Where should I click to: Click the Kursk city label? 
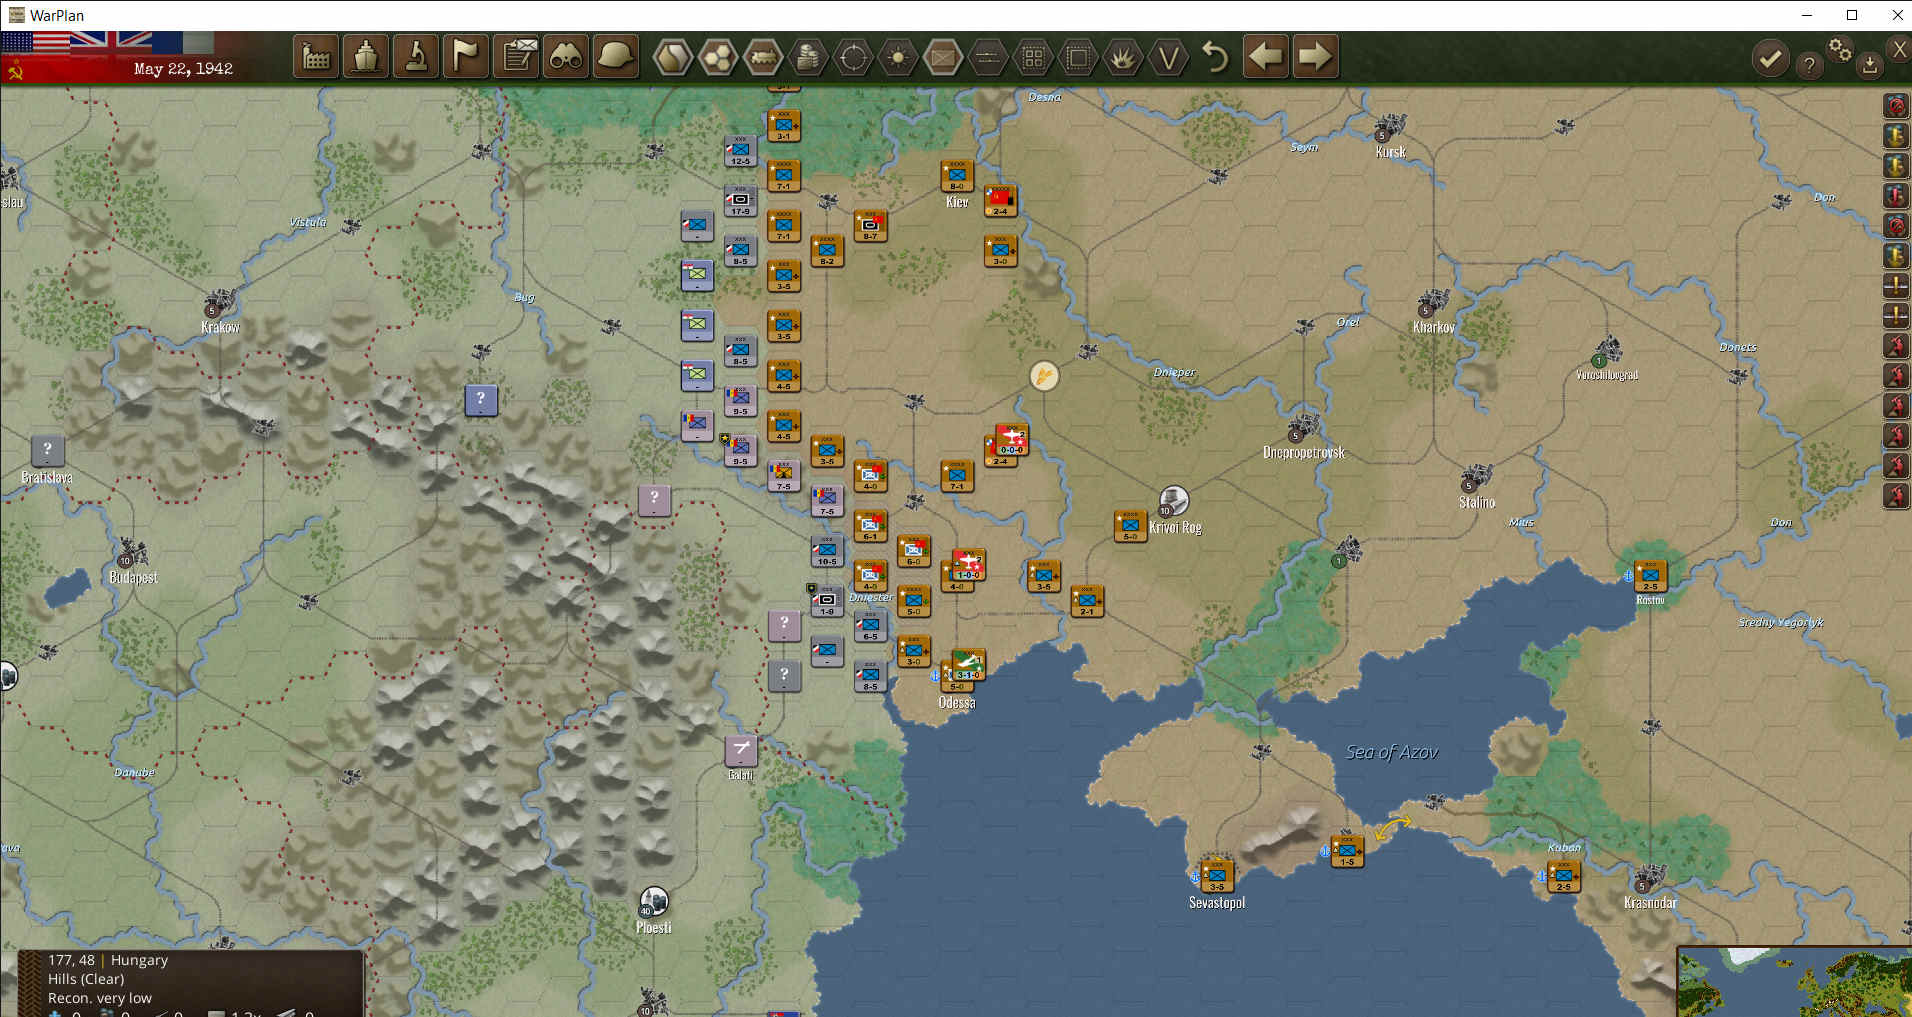tap(1390, 152)
